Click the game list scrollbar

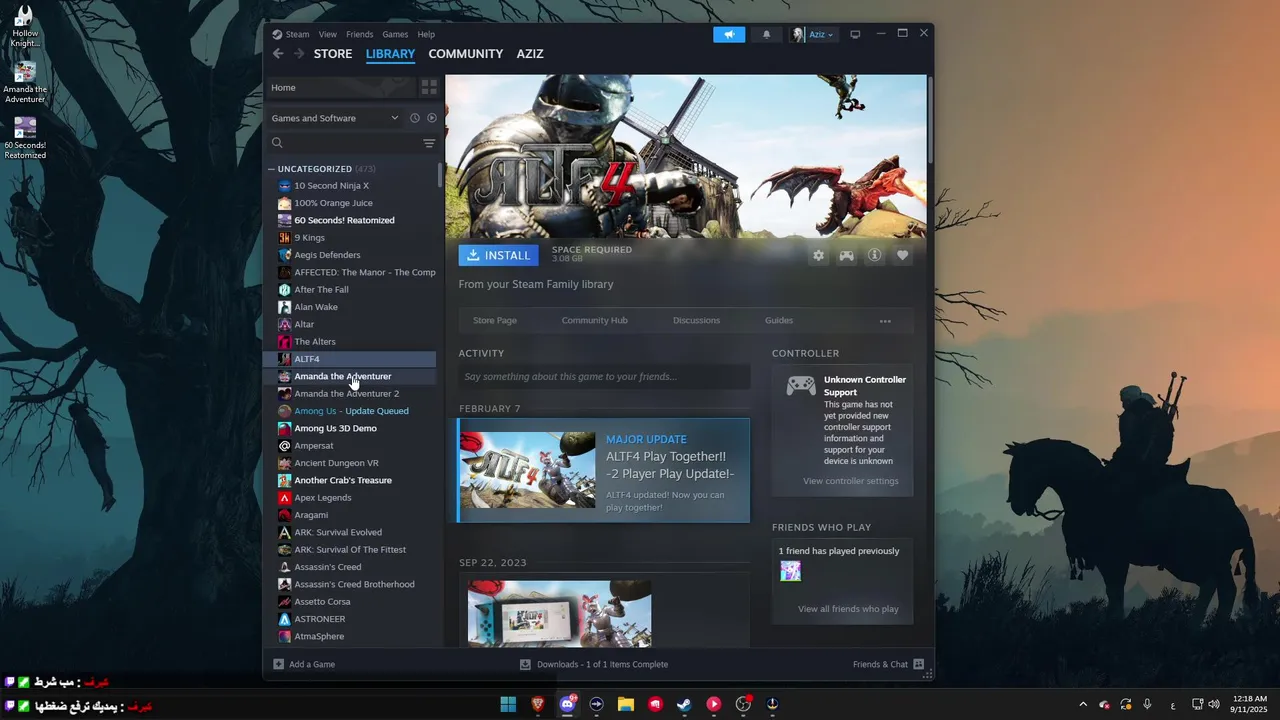click(x=440, y=175)
